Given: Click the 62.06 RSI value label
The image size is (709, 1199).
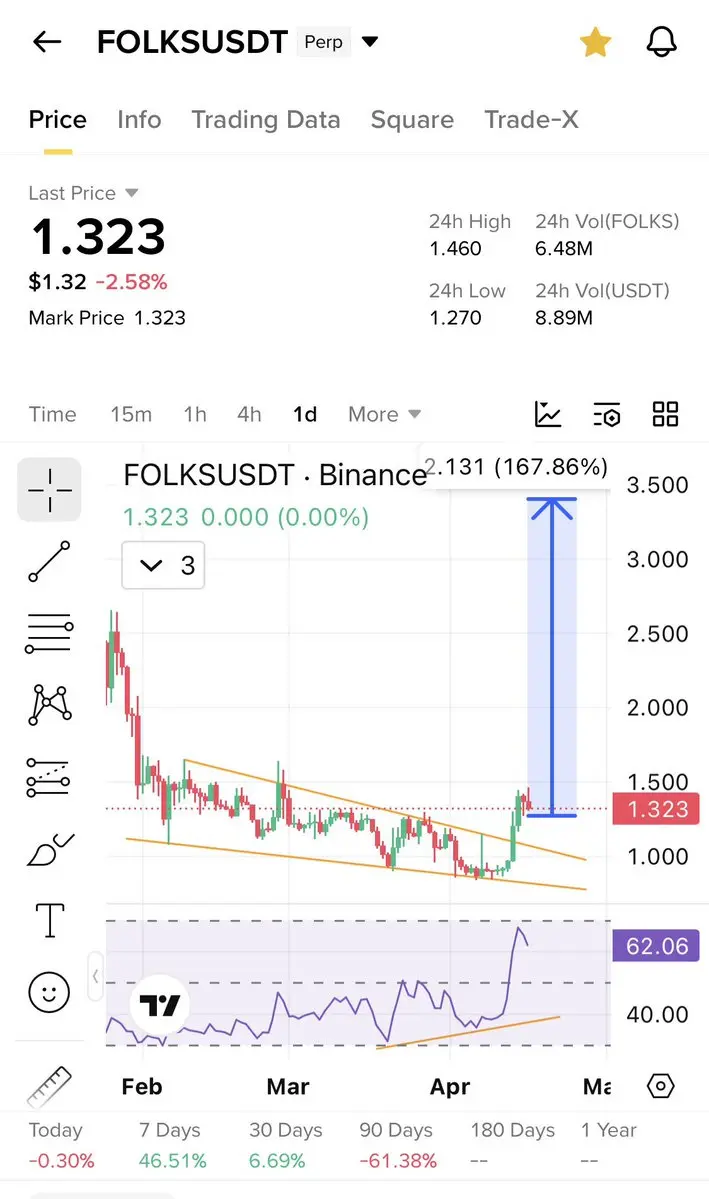Looking at the screenshot, I should [656, 946].
